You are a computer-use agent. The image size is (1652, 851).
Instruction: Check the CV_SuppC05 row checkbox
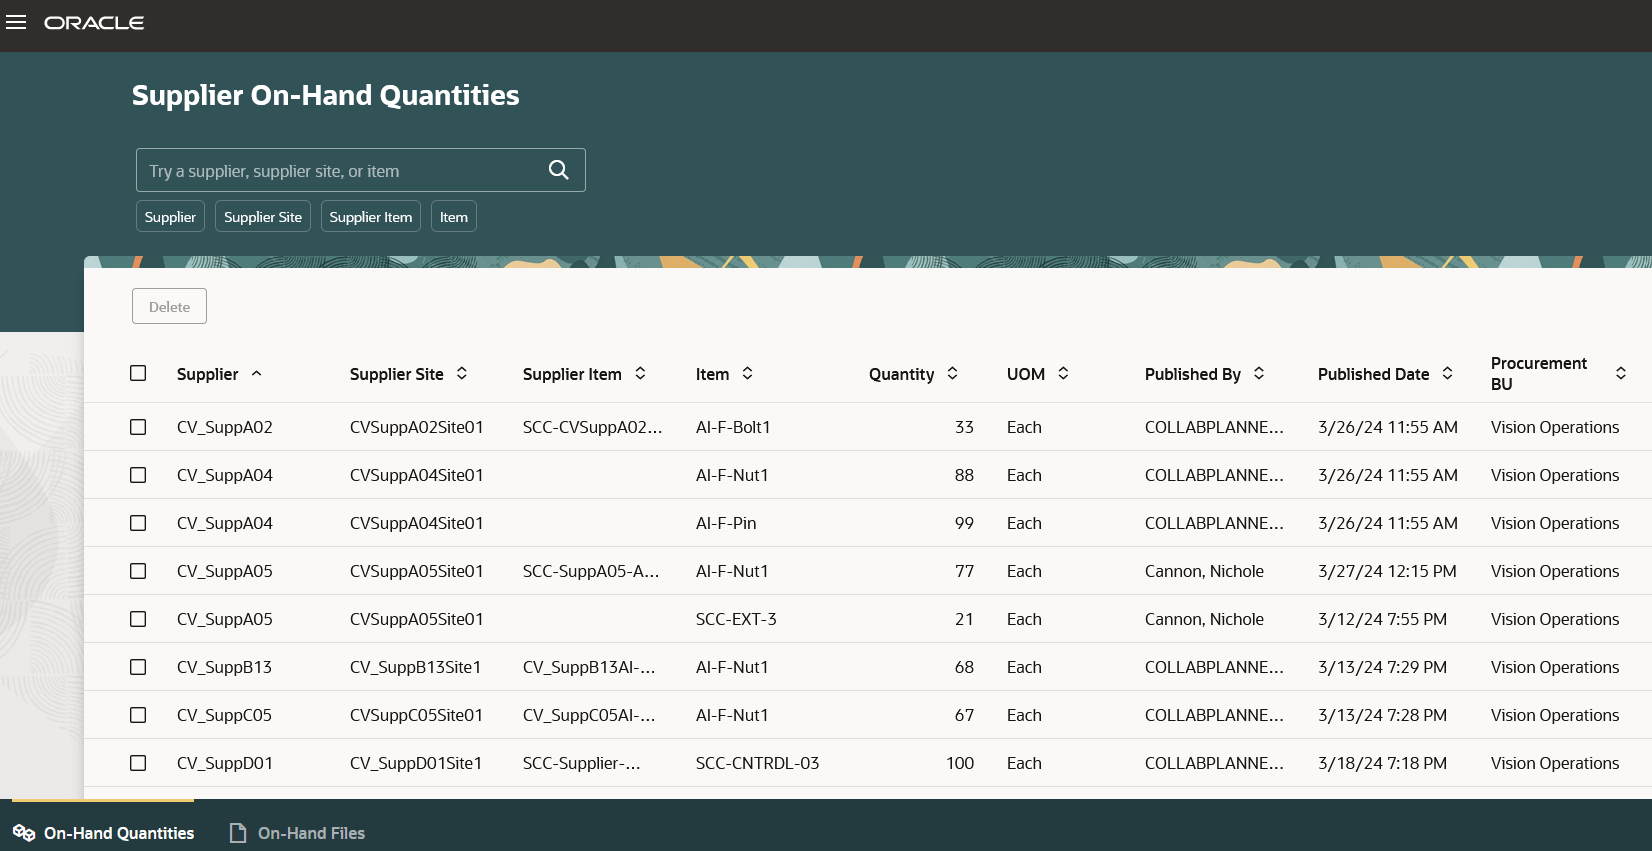[x=138, y=715]
